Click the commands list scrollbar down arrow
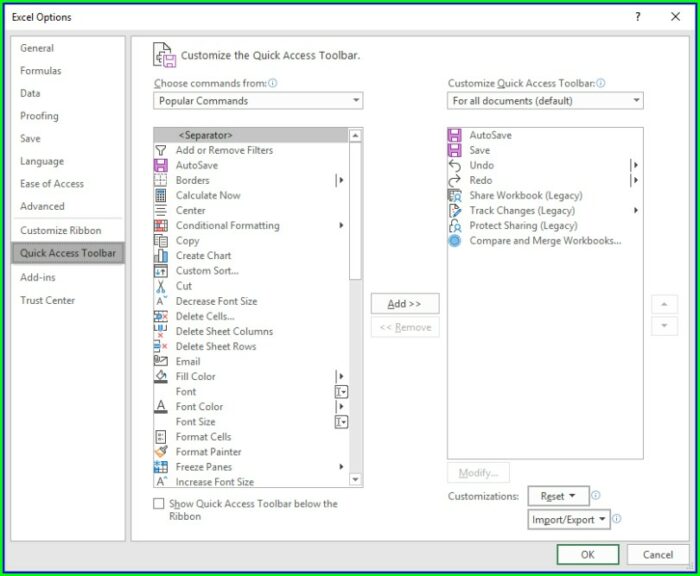This screenshot has width=700, height=576. pos(355,480)
